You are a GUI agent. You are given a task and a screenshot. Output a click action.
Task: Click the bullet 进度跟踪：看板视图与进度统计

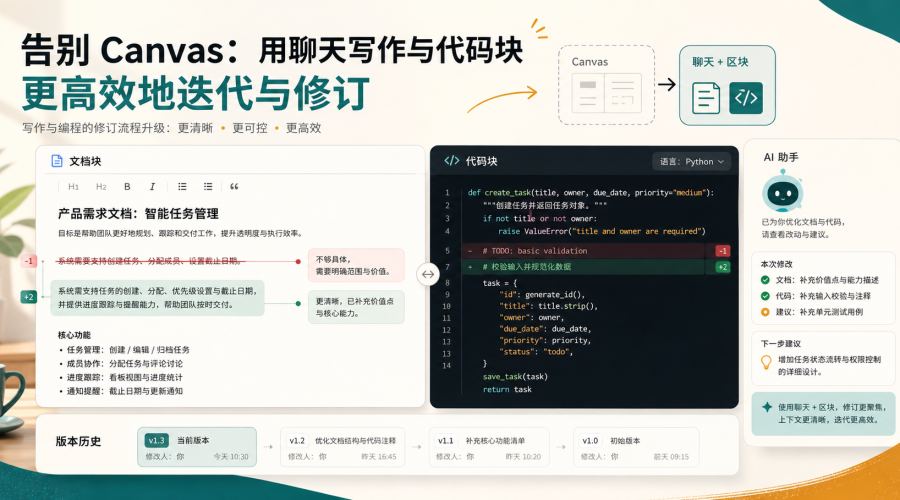tap(125, 377)
